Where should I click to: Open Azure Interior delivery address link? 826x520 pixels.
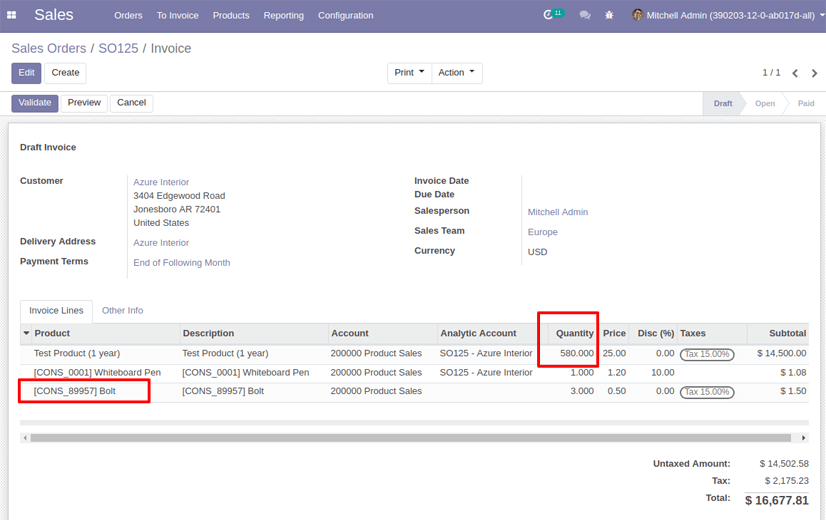(x=161, y=242)
